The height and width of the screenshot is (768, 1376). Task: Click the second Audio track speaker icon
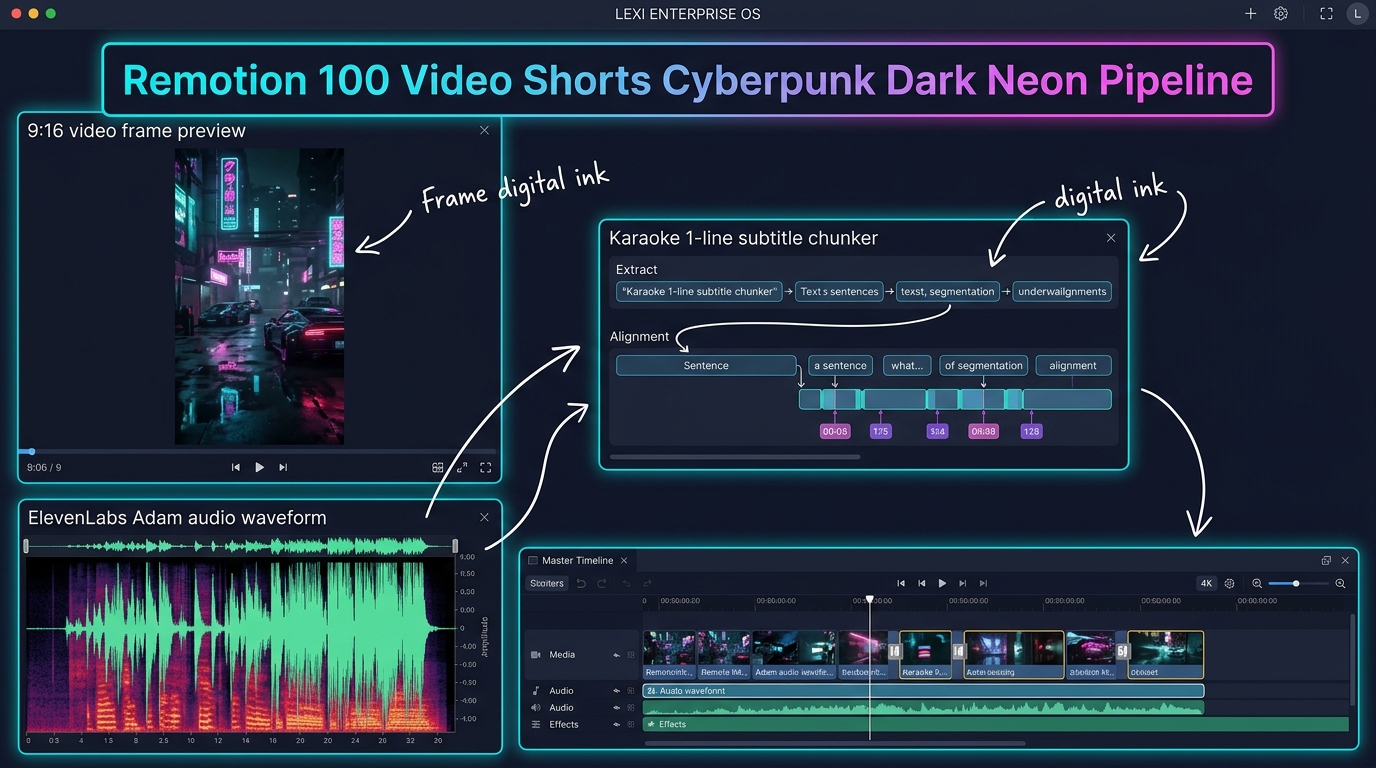tap(536, 708)
